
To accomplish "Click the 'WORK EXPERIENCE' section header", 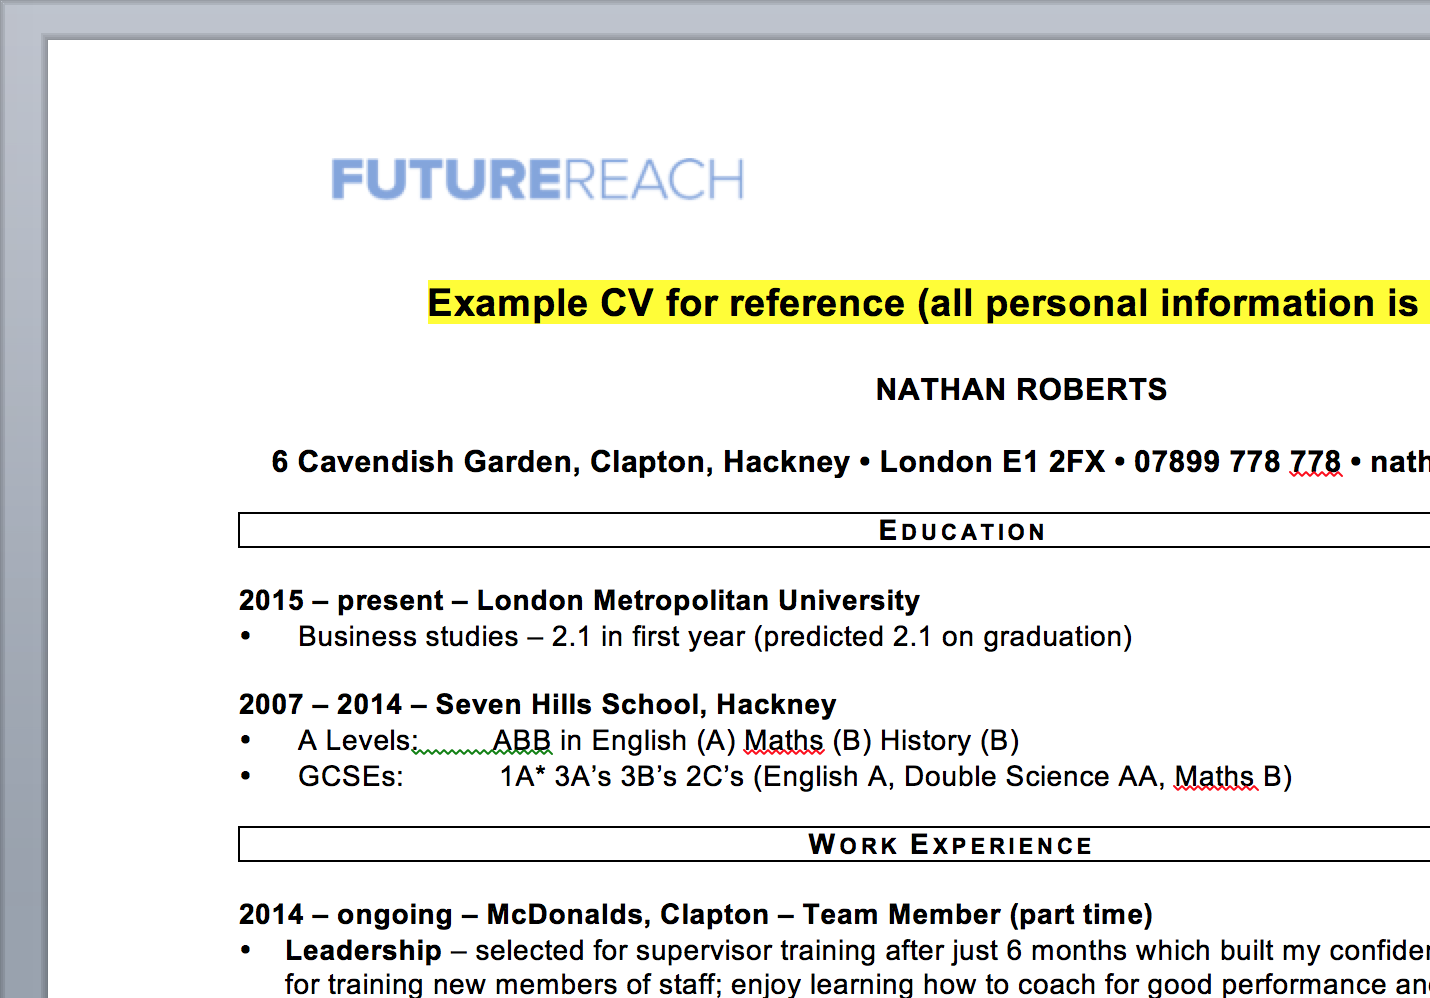I will coord(950,845).
